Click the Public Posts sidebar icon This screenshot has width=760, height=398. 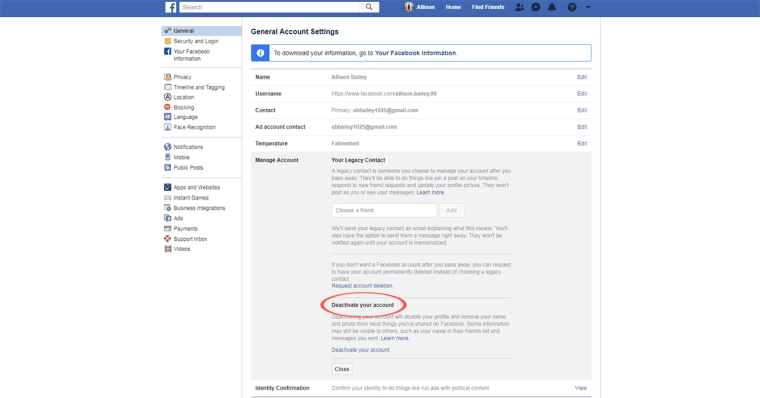tap(168, 167)
